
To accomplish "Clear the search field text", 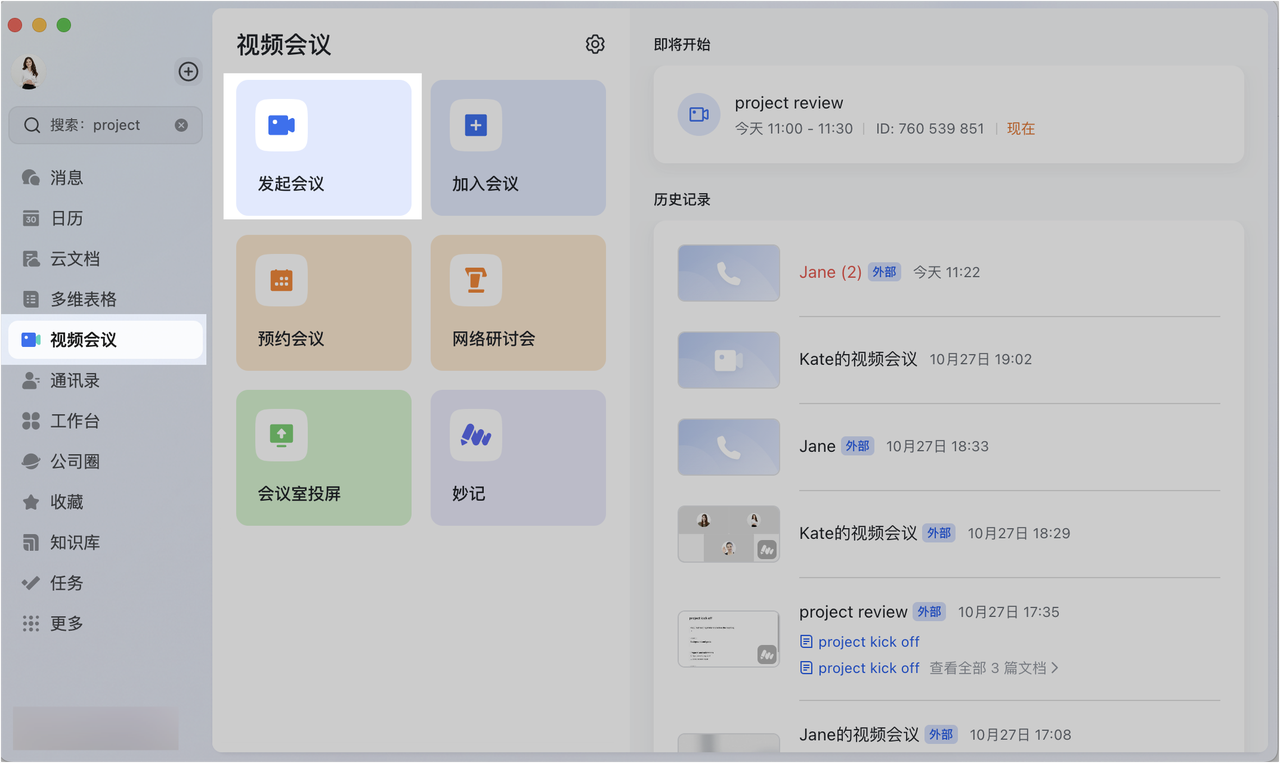I will tap(181, 124).
